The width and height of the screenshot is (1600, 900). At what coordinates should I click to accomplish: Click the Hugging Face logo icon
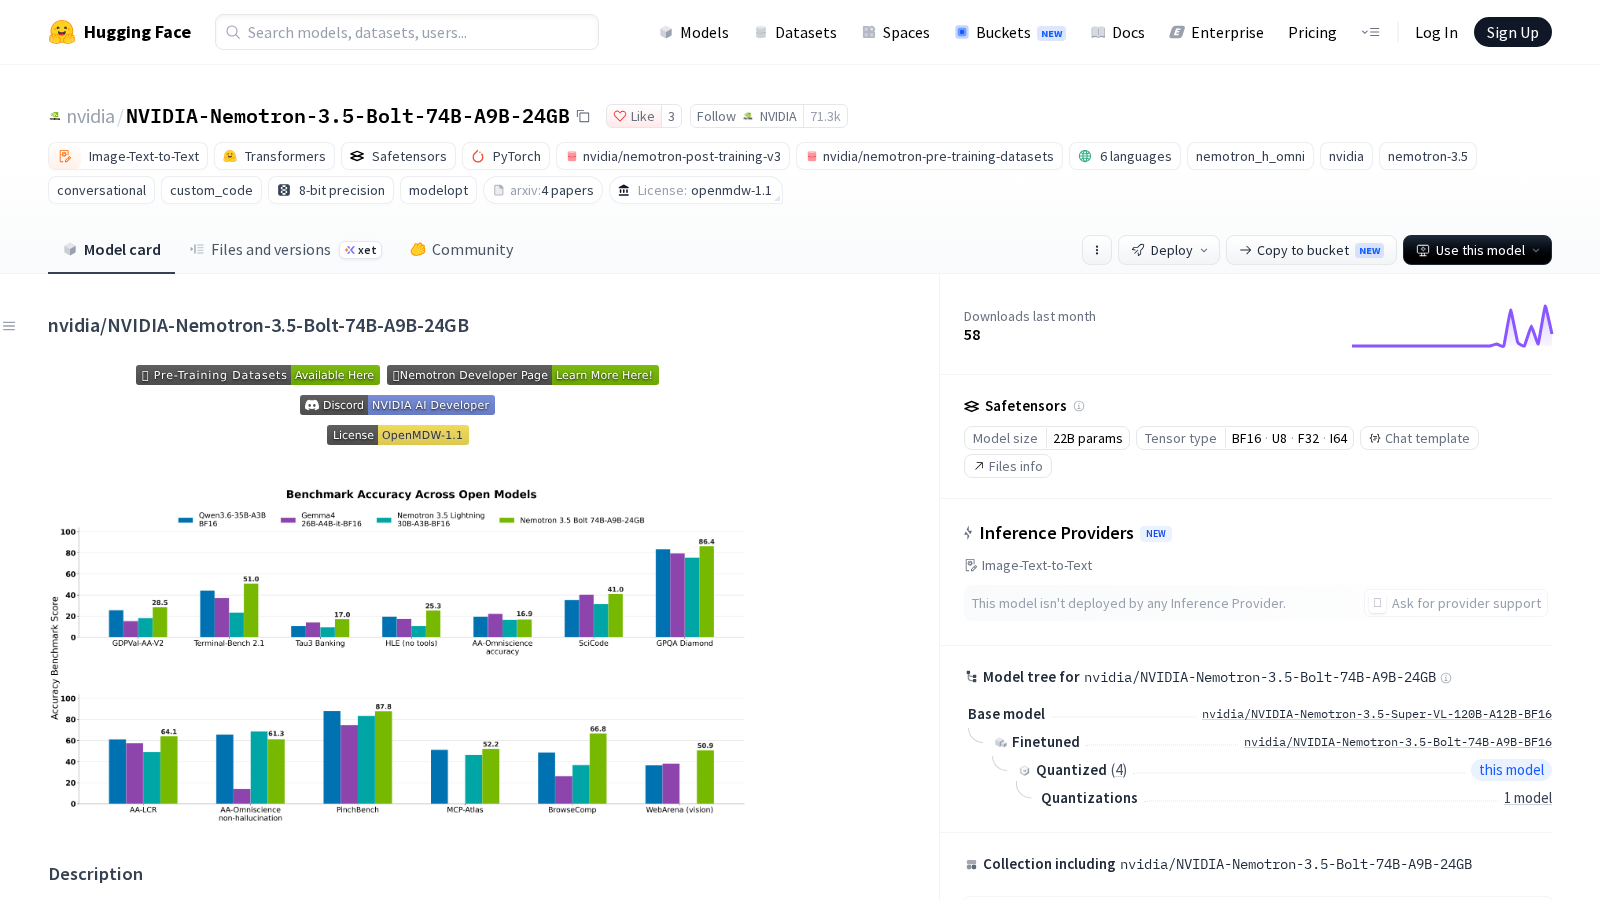62,32
